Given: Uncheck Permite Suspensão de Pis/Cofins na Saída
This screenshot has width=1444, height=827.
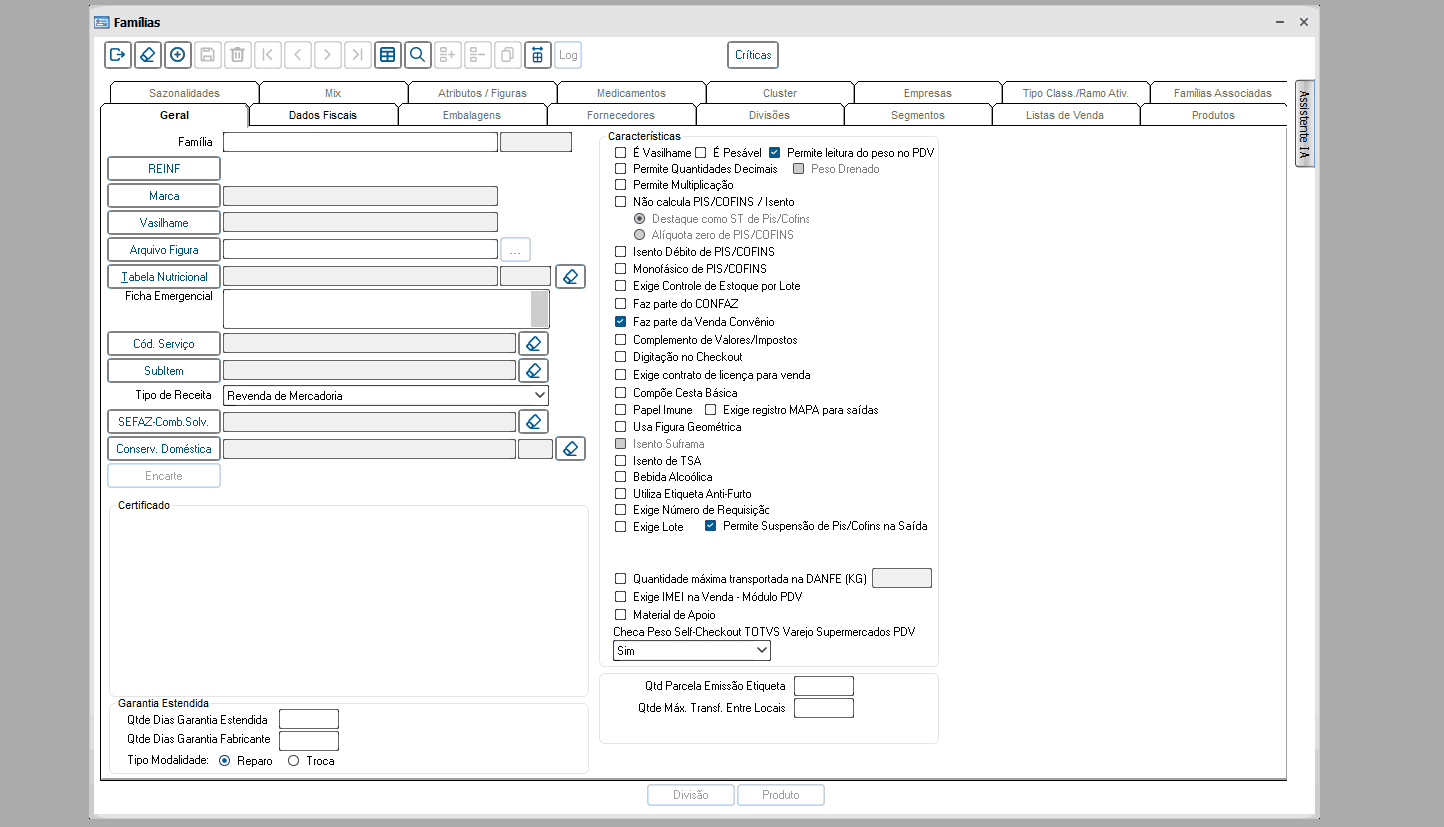Looking at the screenshot, I should pos(711,526).
